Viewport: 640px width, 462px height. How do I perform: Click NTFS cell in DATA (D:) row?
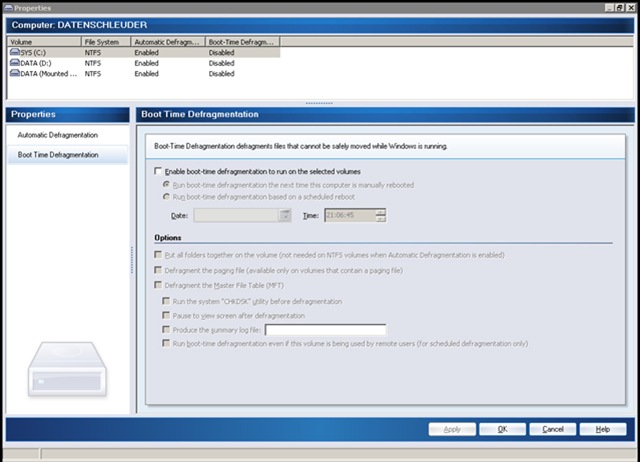click(93, 63)
